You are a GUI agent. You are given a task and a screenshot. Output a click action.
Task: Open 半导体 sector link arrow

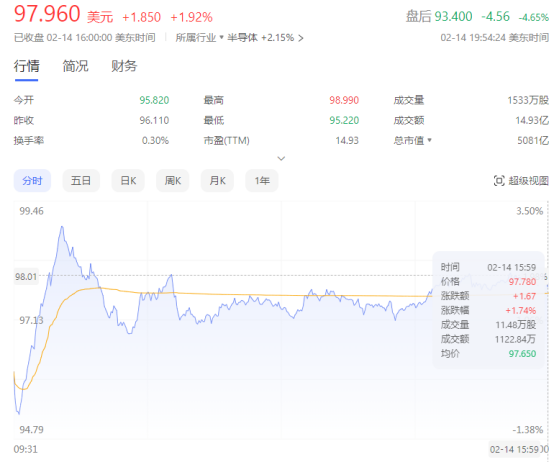[301, 38]
